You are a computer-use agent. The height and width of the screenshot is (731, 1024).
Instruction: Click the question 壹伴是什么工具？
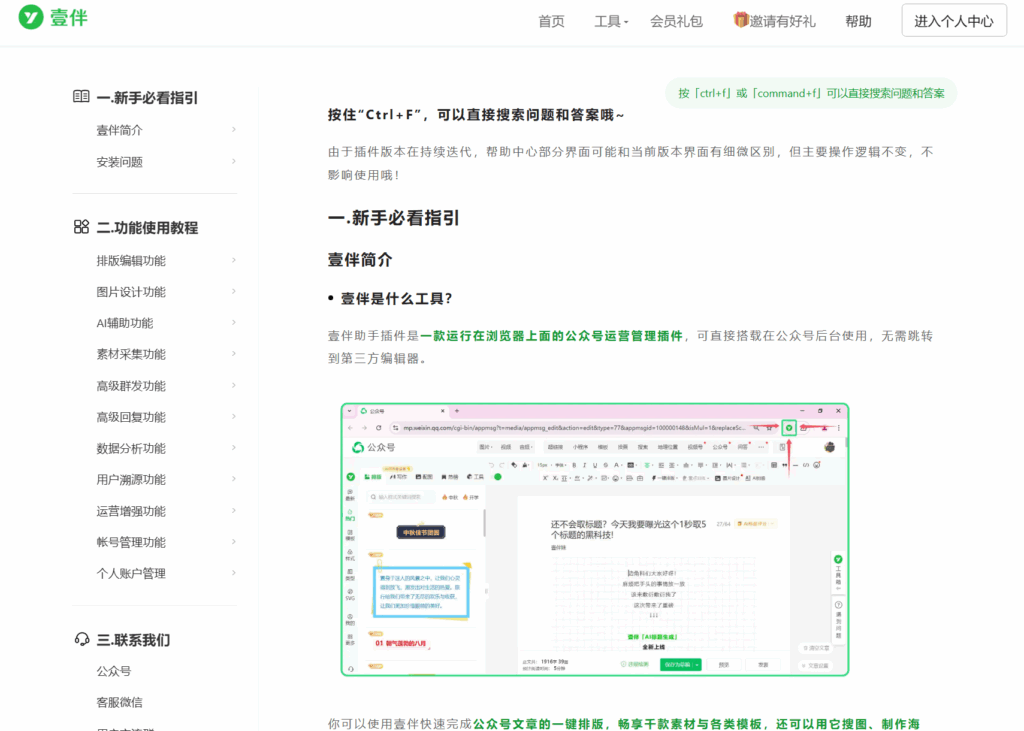tap(396, 299)
